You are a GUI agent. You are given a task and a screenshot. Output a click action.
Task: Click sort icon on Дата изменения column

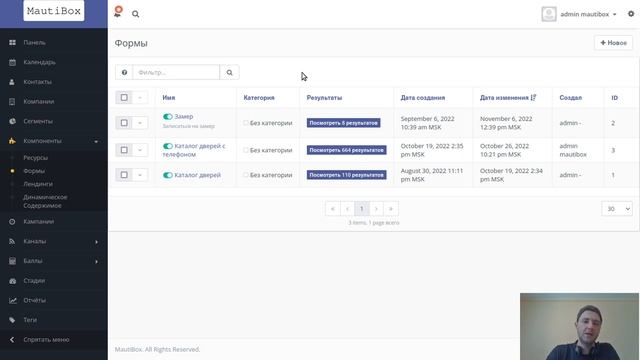point(533,98)
